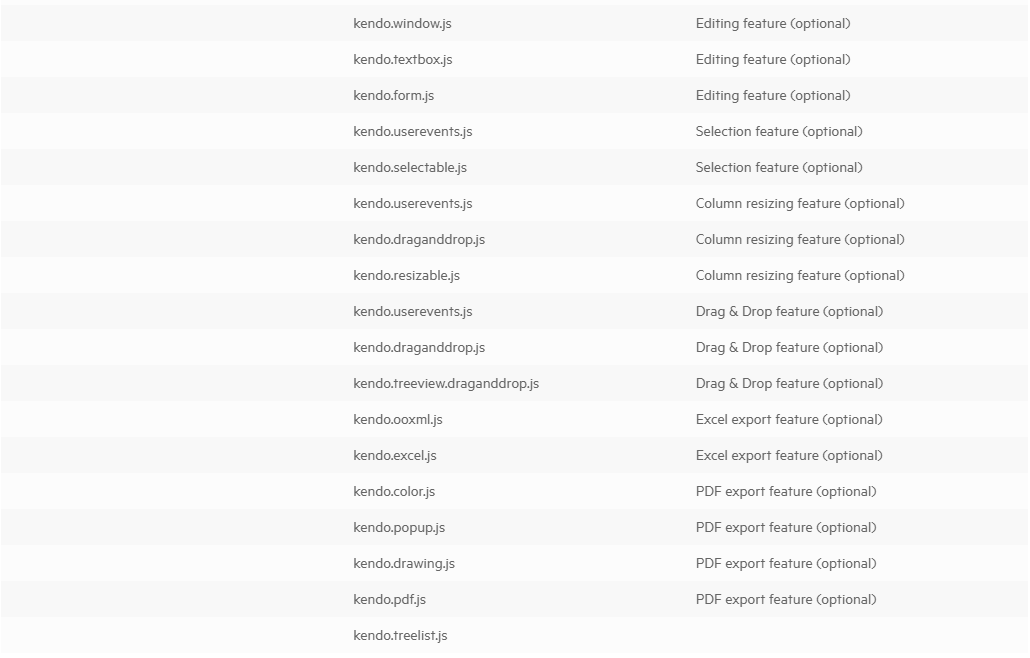The width and height of the screenshot is (1030, 658).
Task: Click kendo.resizable.js file name
Action: (x=407, y=276)
